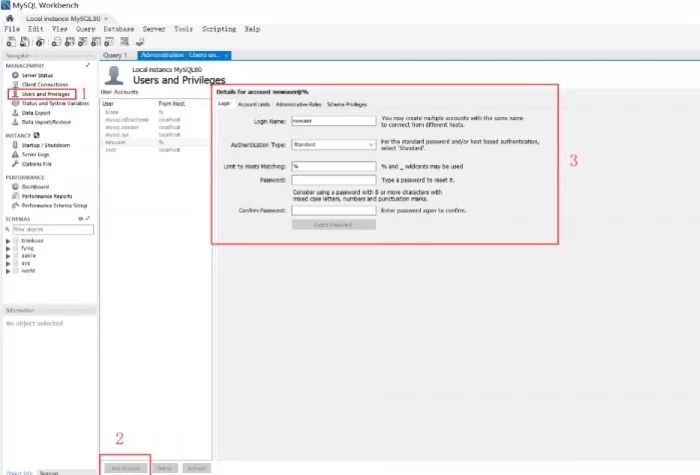Switch to the Account Limits tab
This screenshot has height=475, width=700.
click(x=254, y=104)
